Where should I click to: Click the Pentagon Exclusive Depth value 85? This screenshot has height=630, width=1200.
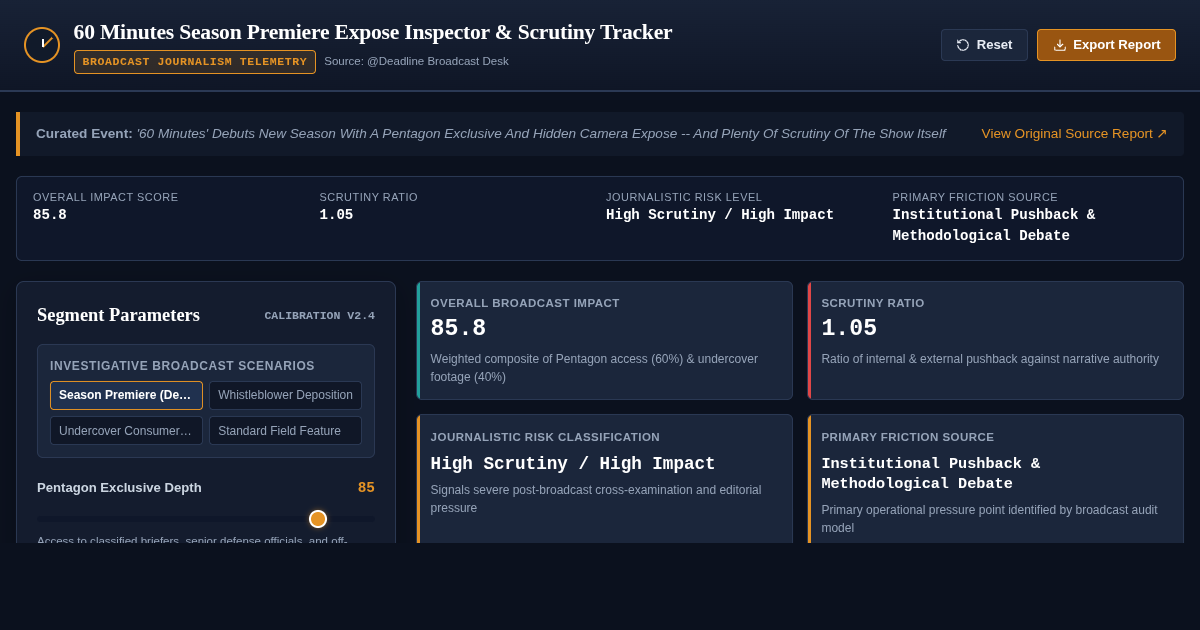coord(366,487)
